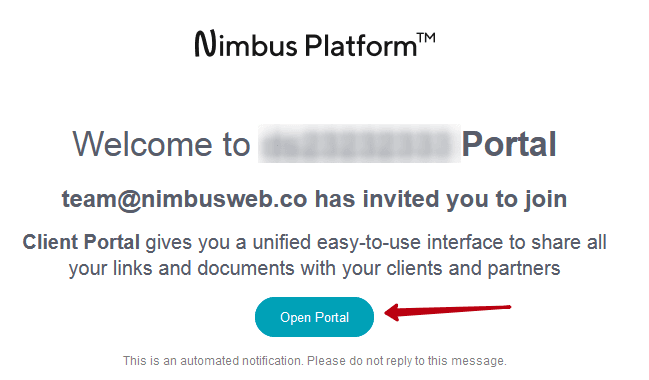The image size is (649, 380).
Task: Click the stylized N in Nimbus logo
Action: point(205,43)
